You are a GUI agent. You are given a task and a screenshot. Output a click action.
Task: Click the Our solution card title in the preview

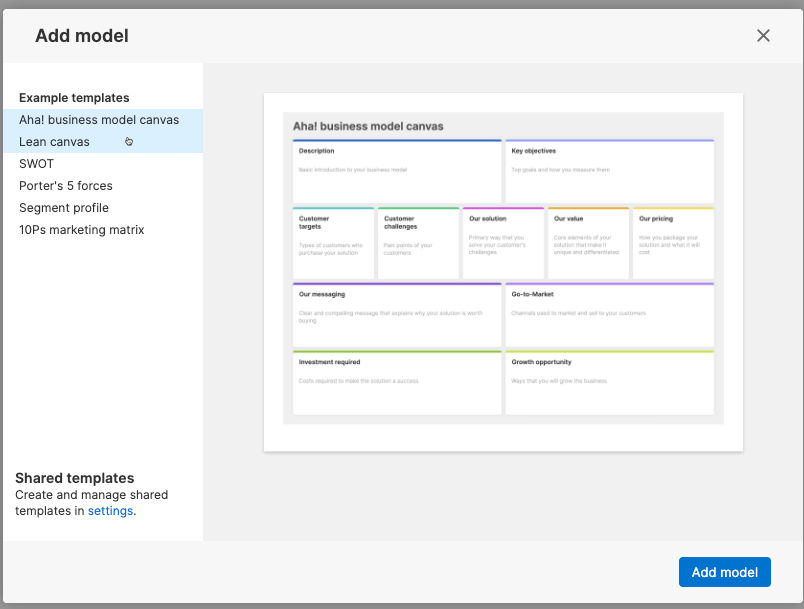click(488, 219)
